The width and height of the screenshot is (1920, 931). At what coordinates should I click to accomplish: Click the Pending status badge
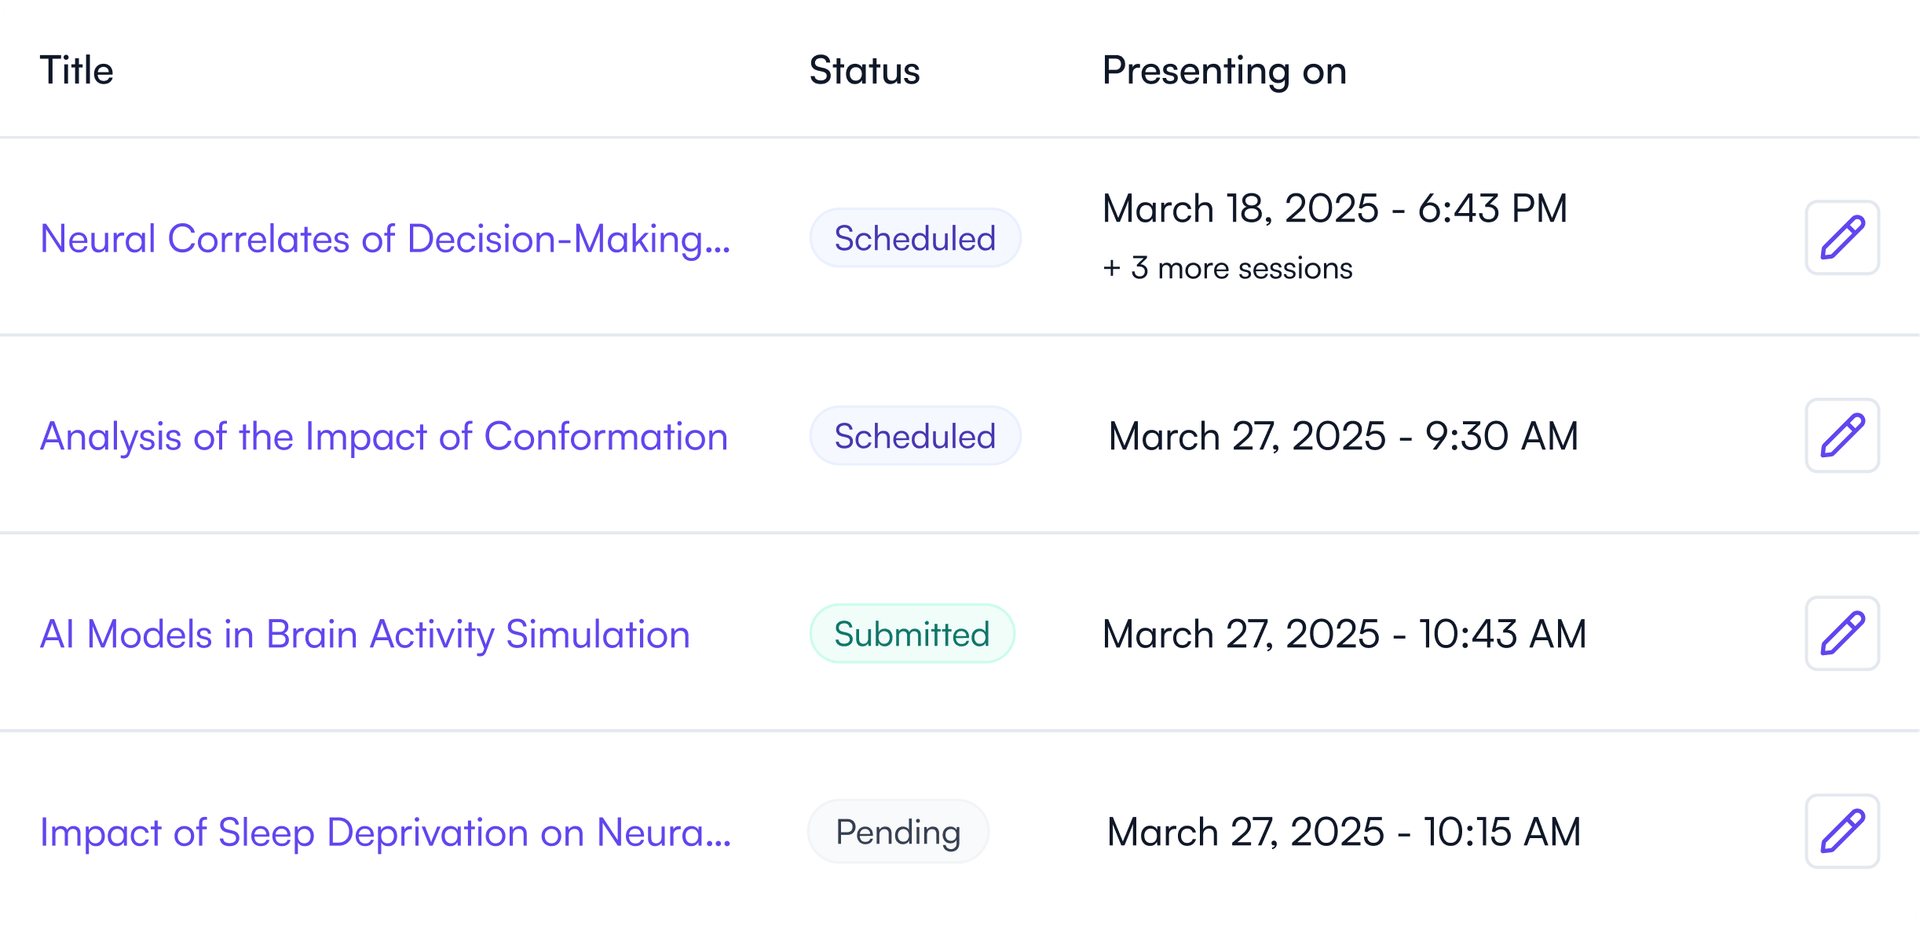[898, 832]
